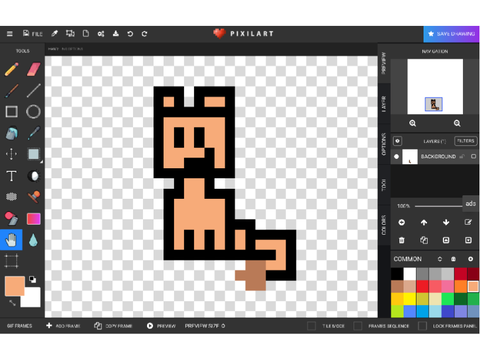Select the Selection square tool
This screenshot has width=480, height=360.
tap(33, 154)
